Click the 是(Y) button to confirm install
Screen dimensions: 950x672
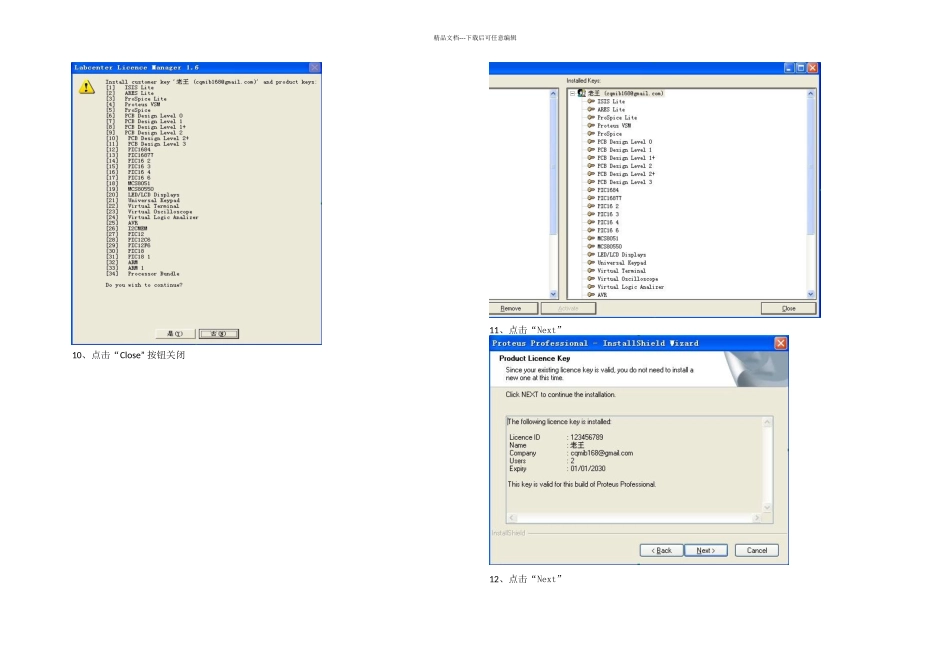point(175,334)
